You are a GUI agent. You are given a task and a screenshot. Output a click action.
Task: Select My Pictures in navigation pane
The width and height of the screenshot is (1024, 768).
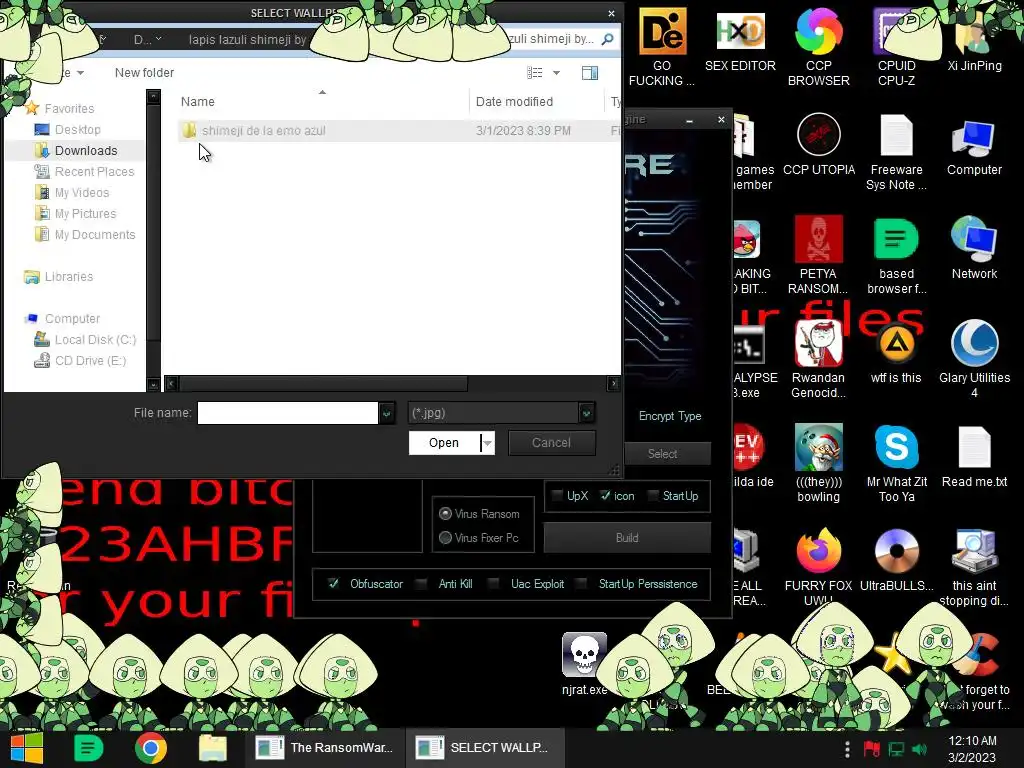coord(85,214)
